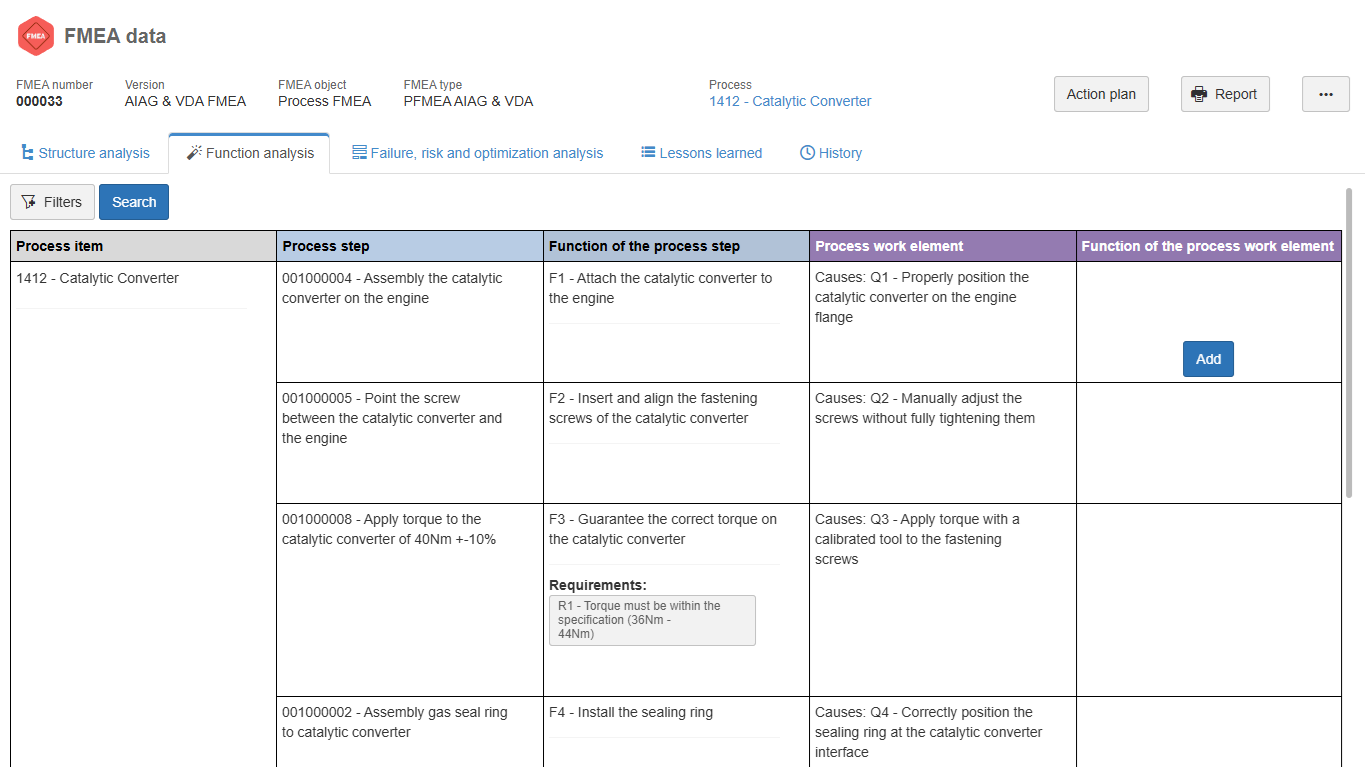Click cause Q1 - Properly position the catalytic converter

(922, 297)
